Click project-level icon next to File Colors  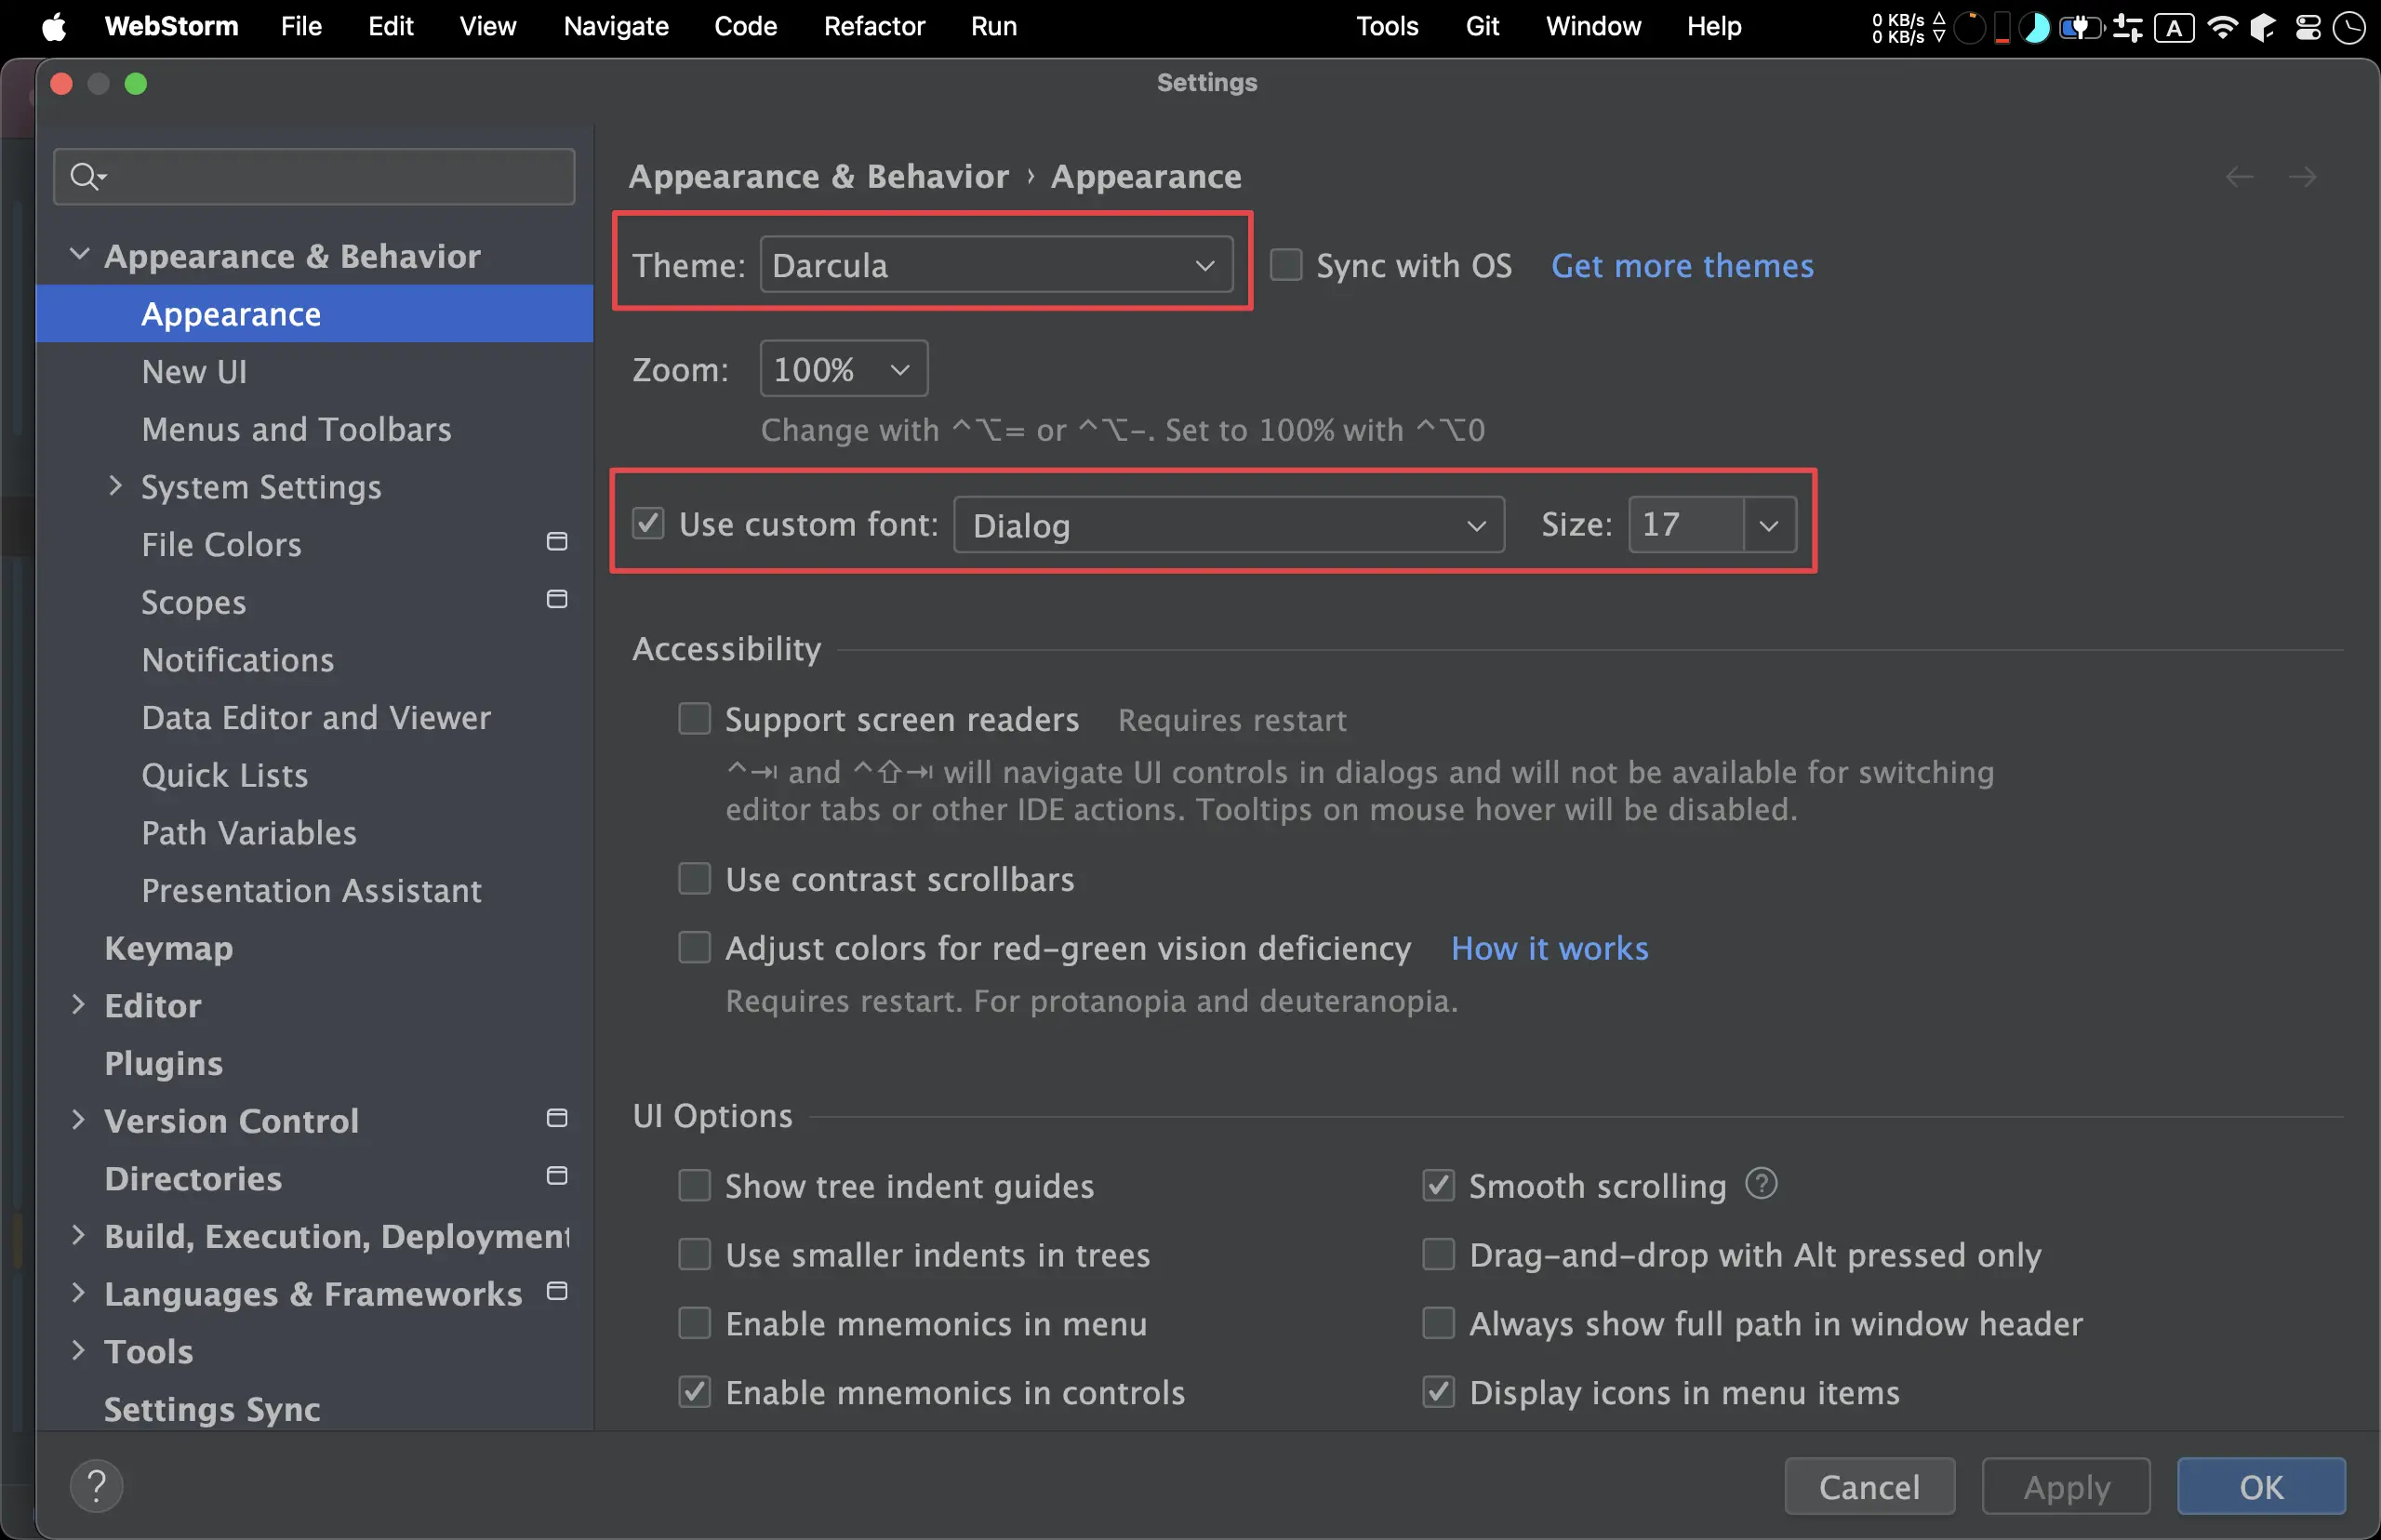click(557, 542)
